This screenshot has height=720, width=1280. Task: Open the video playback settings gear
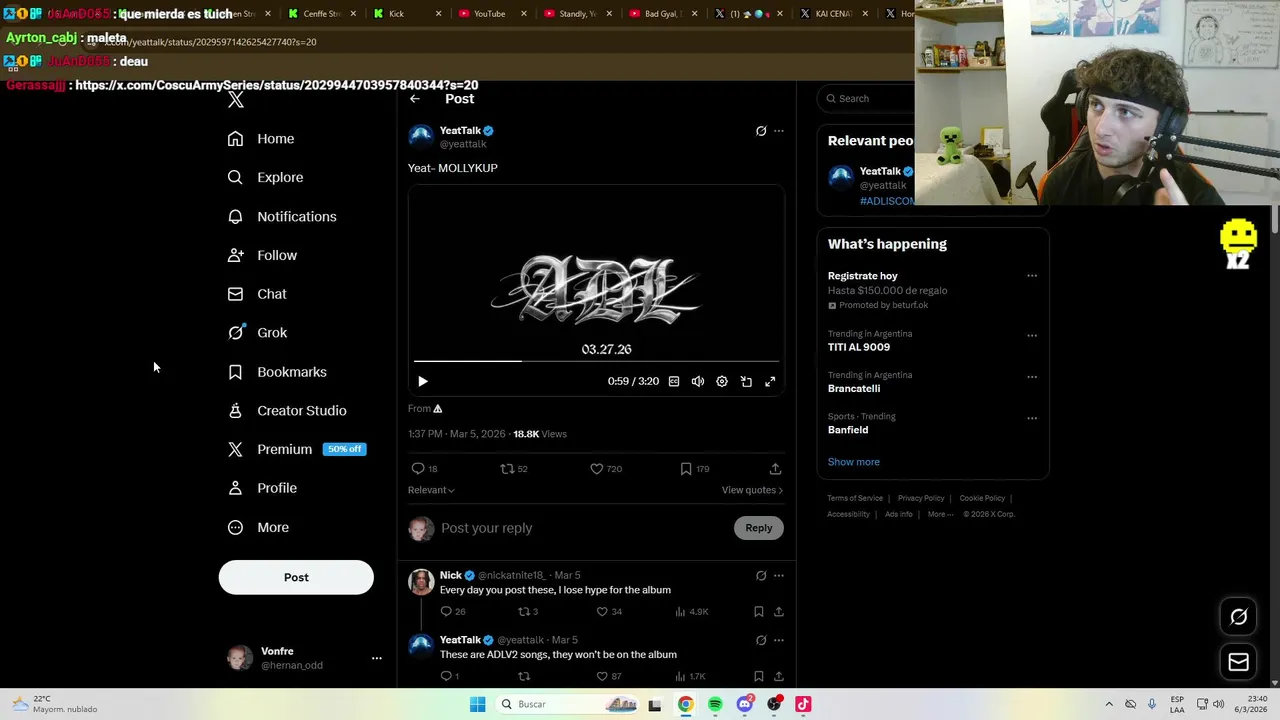[x=722, y=381]
